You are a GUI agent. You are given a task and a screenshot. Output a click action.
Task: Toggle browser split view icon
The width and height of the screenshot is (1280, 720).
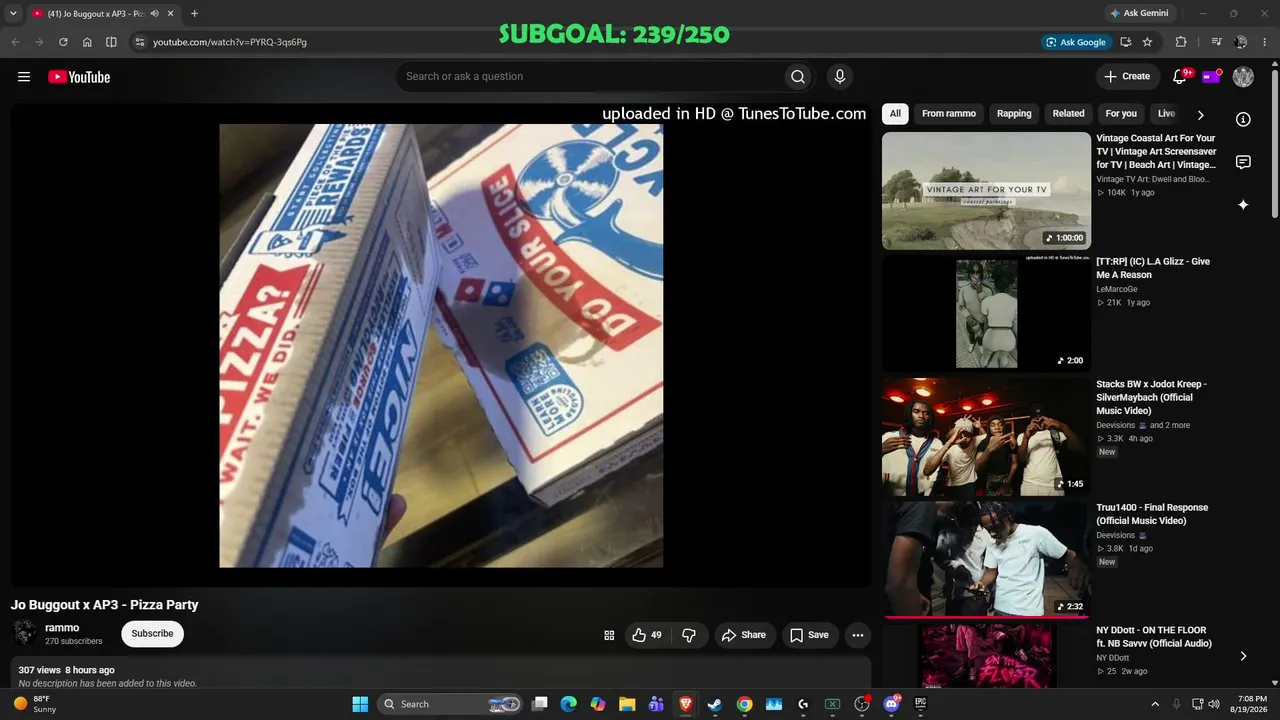(x=111, y=42)
